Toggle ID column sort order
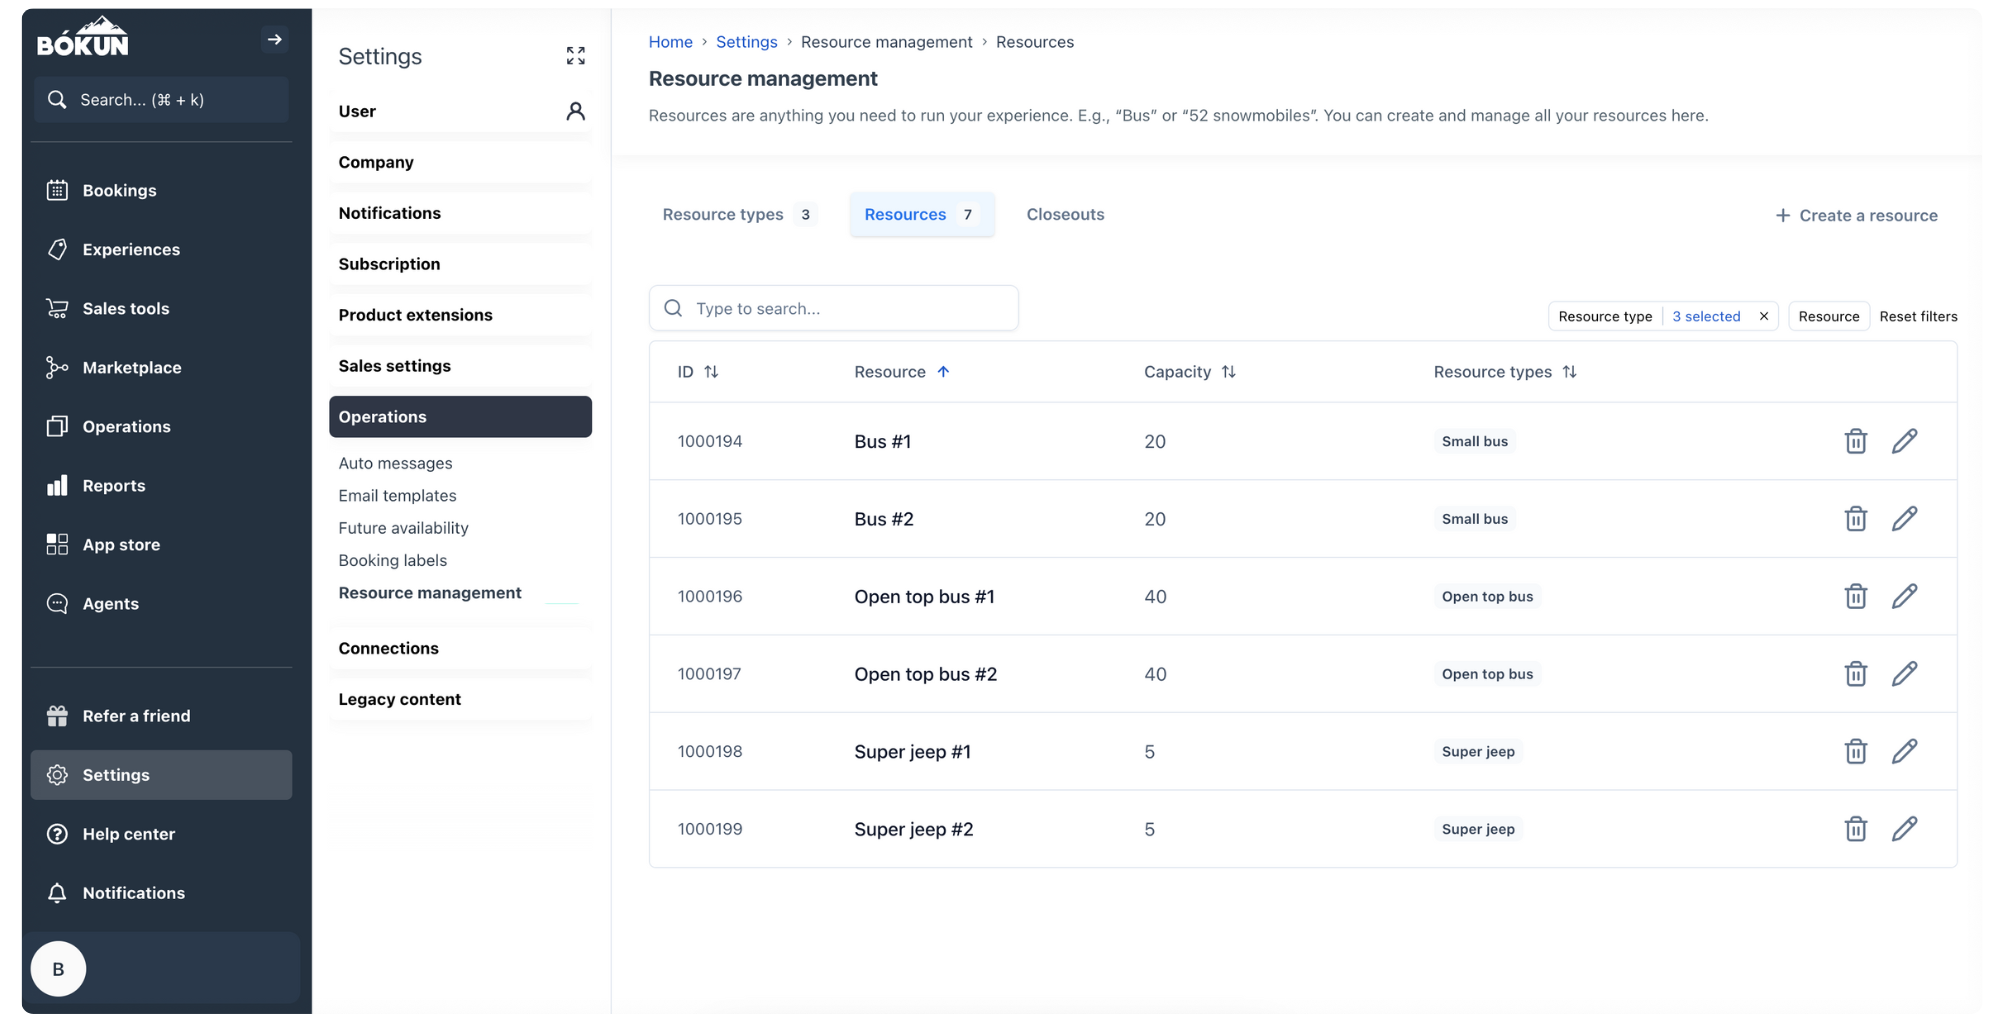Viewport: 2000px width, 1024px height. pos(712,371)
